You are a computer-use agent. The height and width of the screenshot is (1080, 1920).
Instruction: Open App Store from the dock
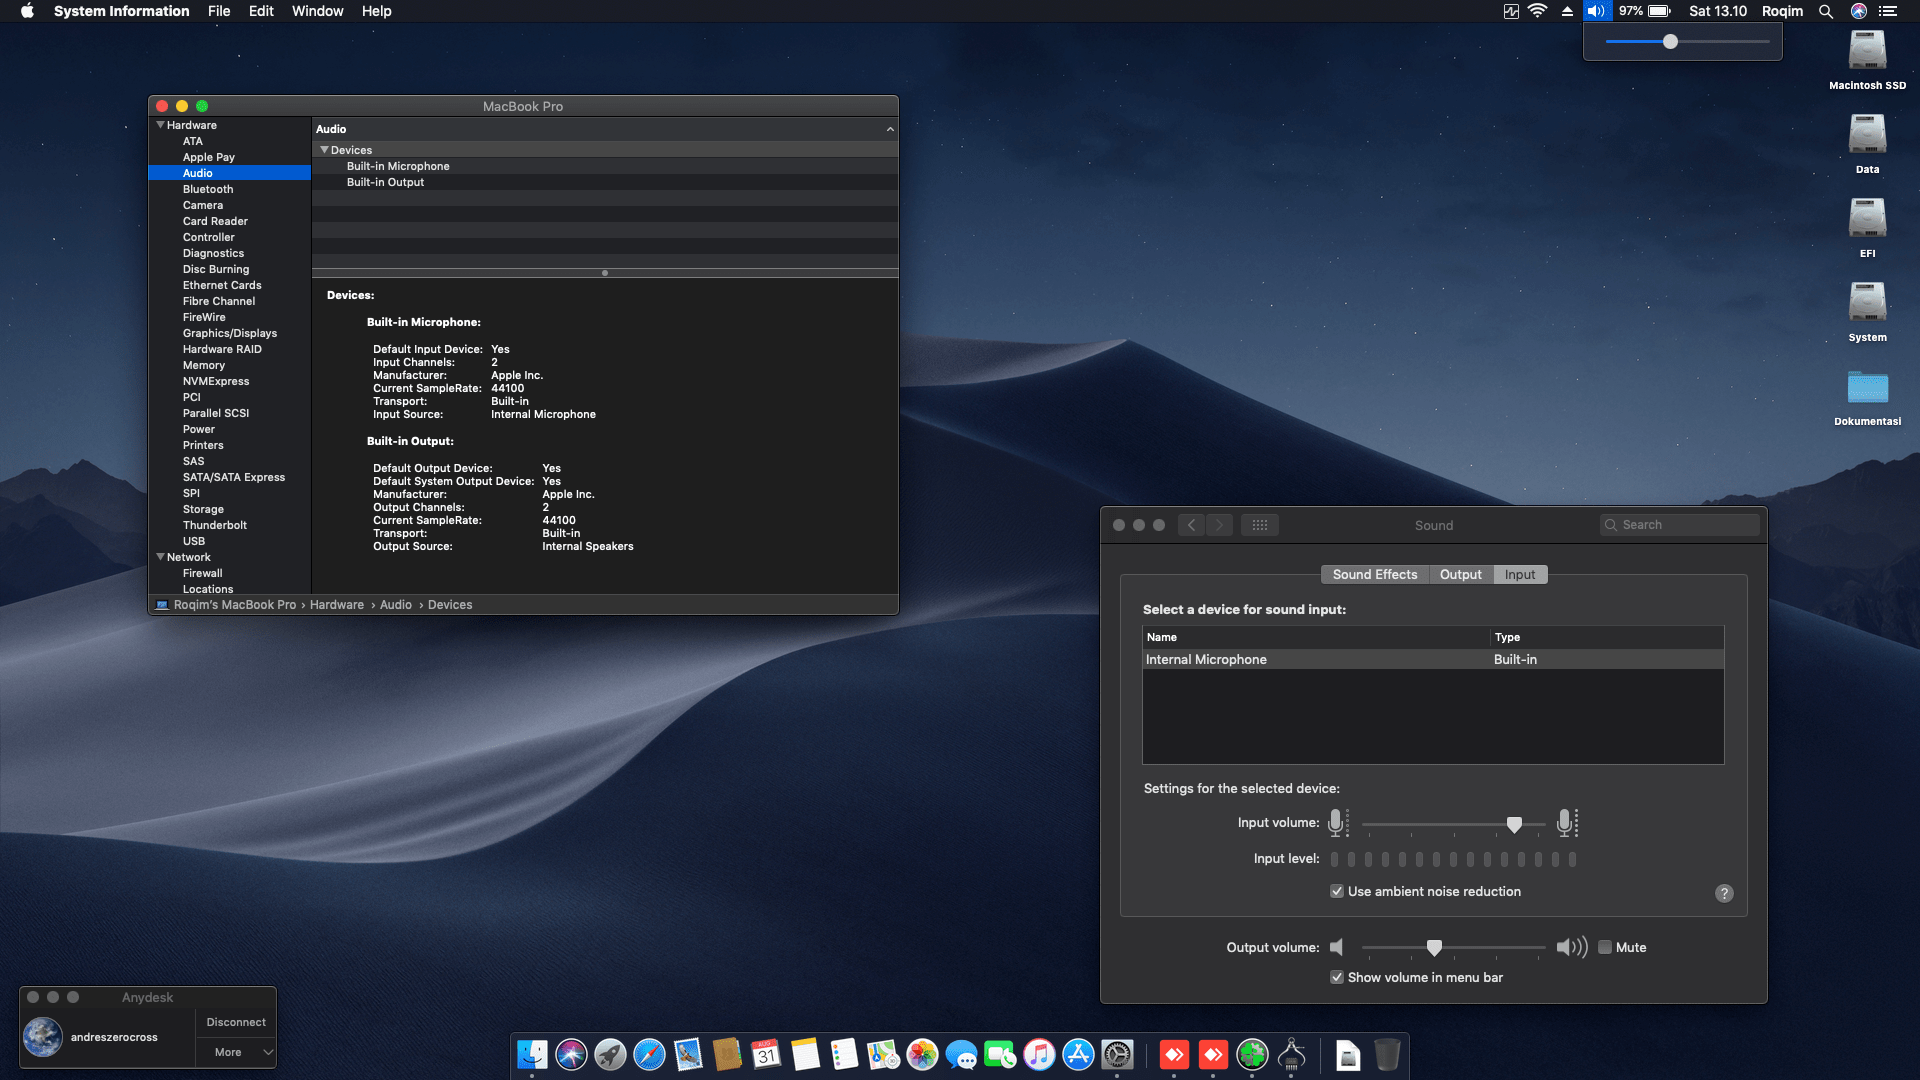1078,1054
